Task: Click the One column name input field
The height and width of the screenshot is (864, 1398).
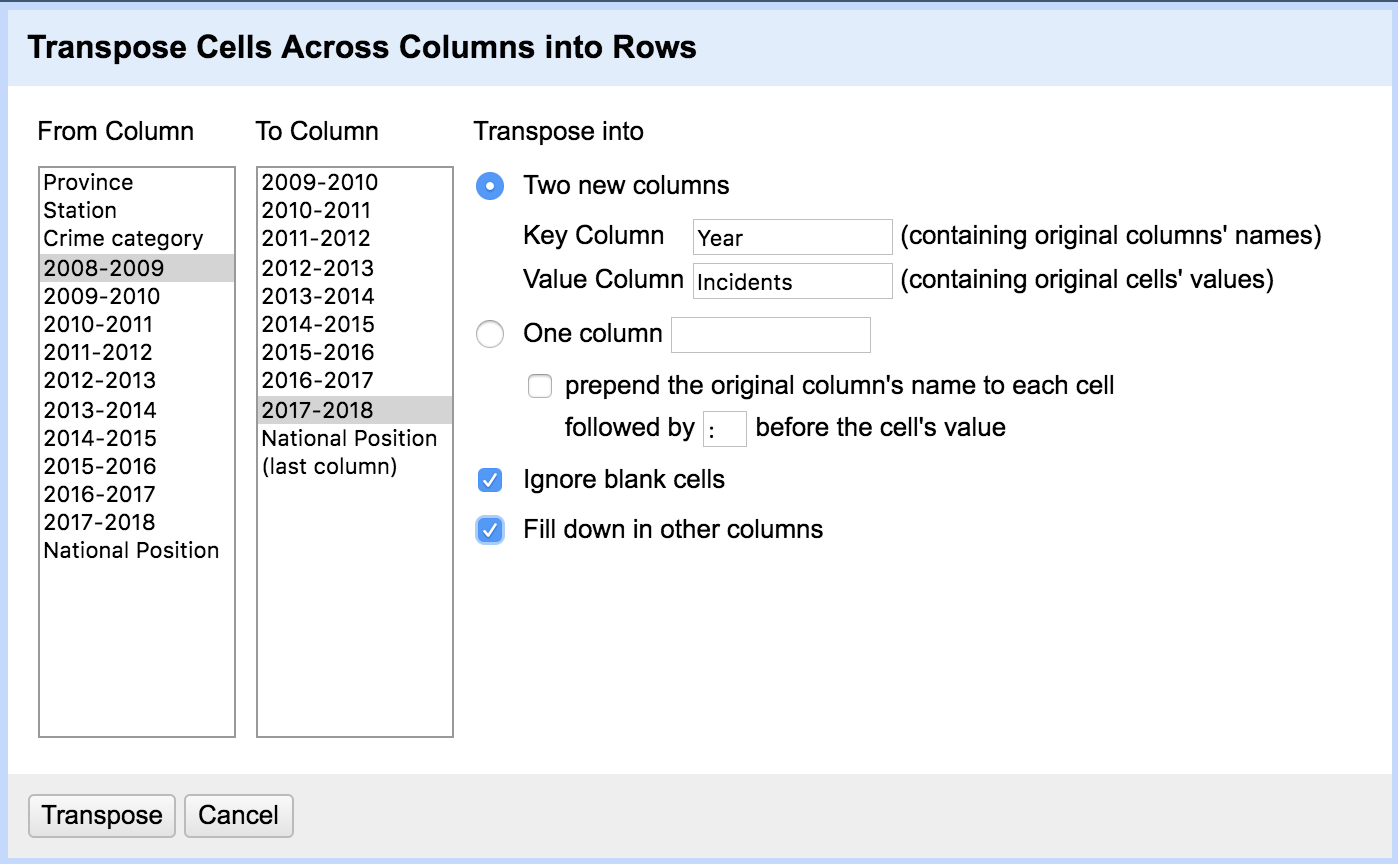Action: pyautogui.click(x=770, y=335)
